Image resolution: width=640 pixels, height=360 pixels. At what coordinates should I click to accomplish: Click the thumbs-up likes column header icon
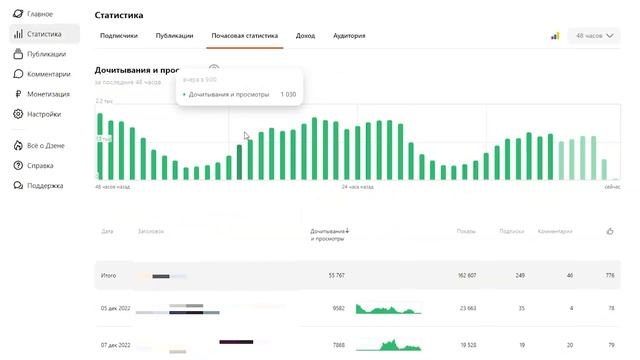click(610, 231)
